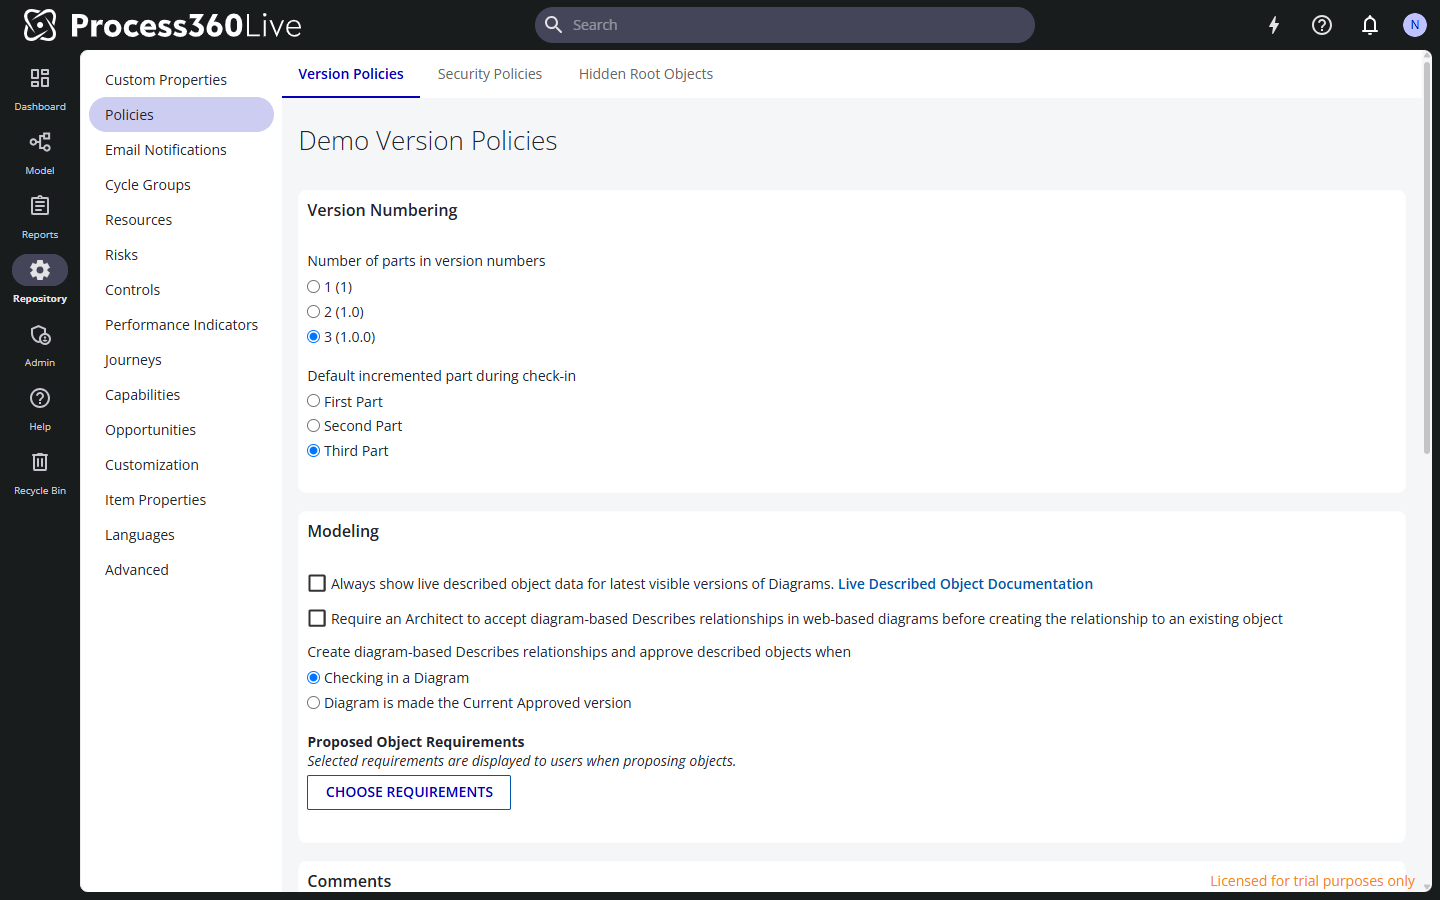Open Cycle Groups menu item
Viewport: 1440px width, 900px height.
point(181,185)
